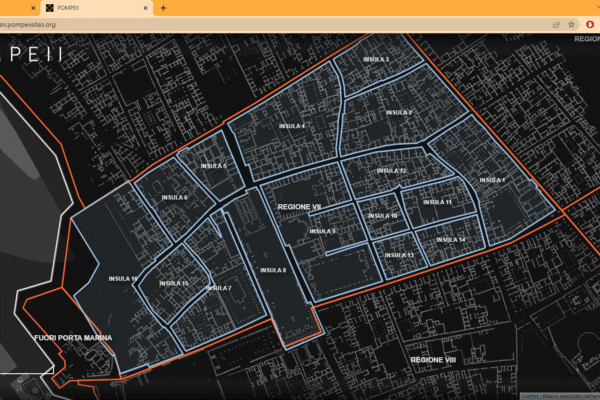Click the POMPEII tab favicon
Image resolution: width=600 pixels, height=400 pixels.
pyautogui.click(x=62, y=8)
